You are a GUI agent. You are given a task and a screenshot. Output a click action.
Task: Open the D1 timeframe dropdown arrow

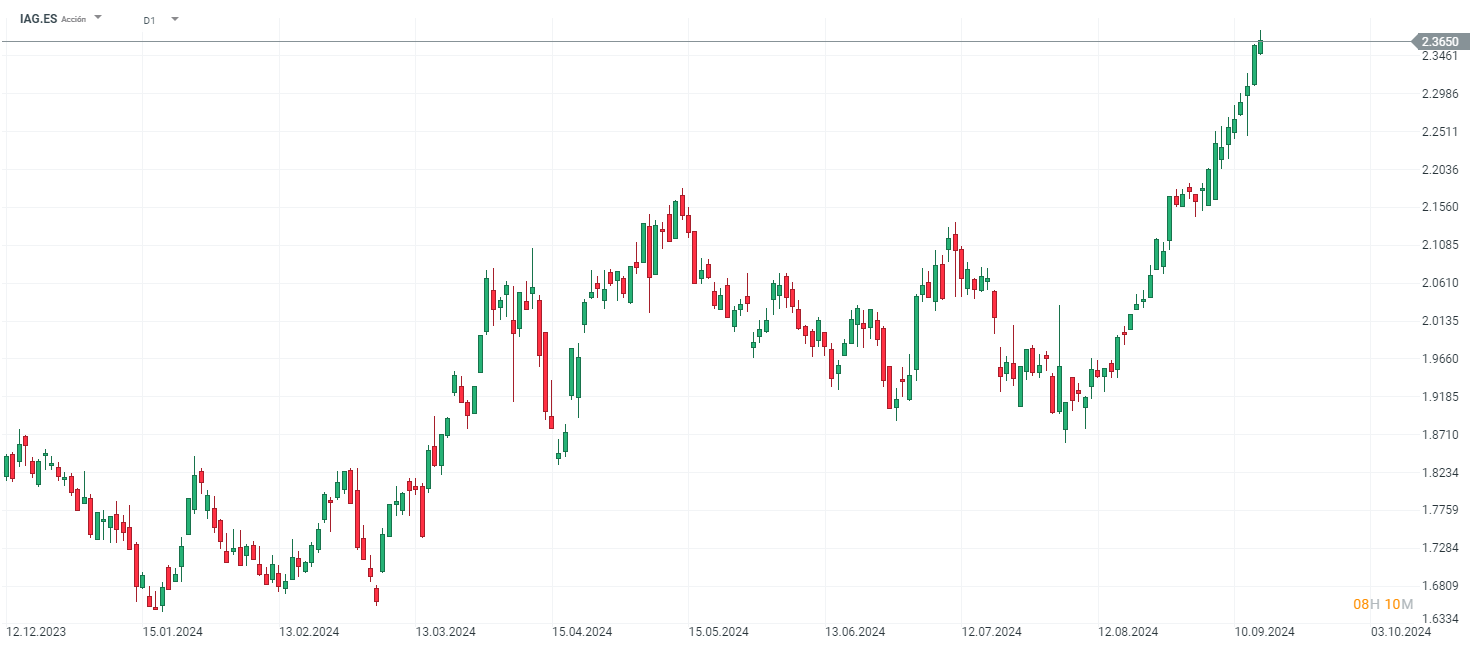(174, 18)
